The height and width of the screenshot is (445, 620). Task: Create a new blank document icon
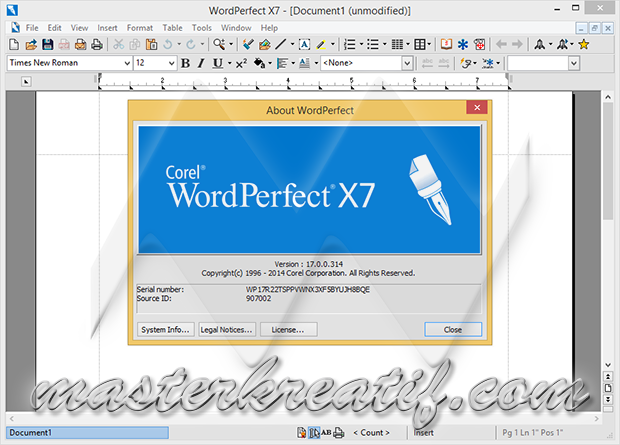pos(14,44)
